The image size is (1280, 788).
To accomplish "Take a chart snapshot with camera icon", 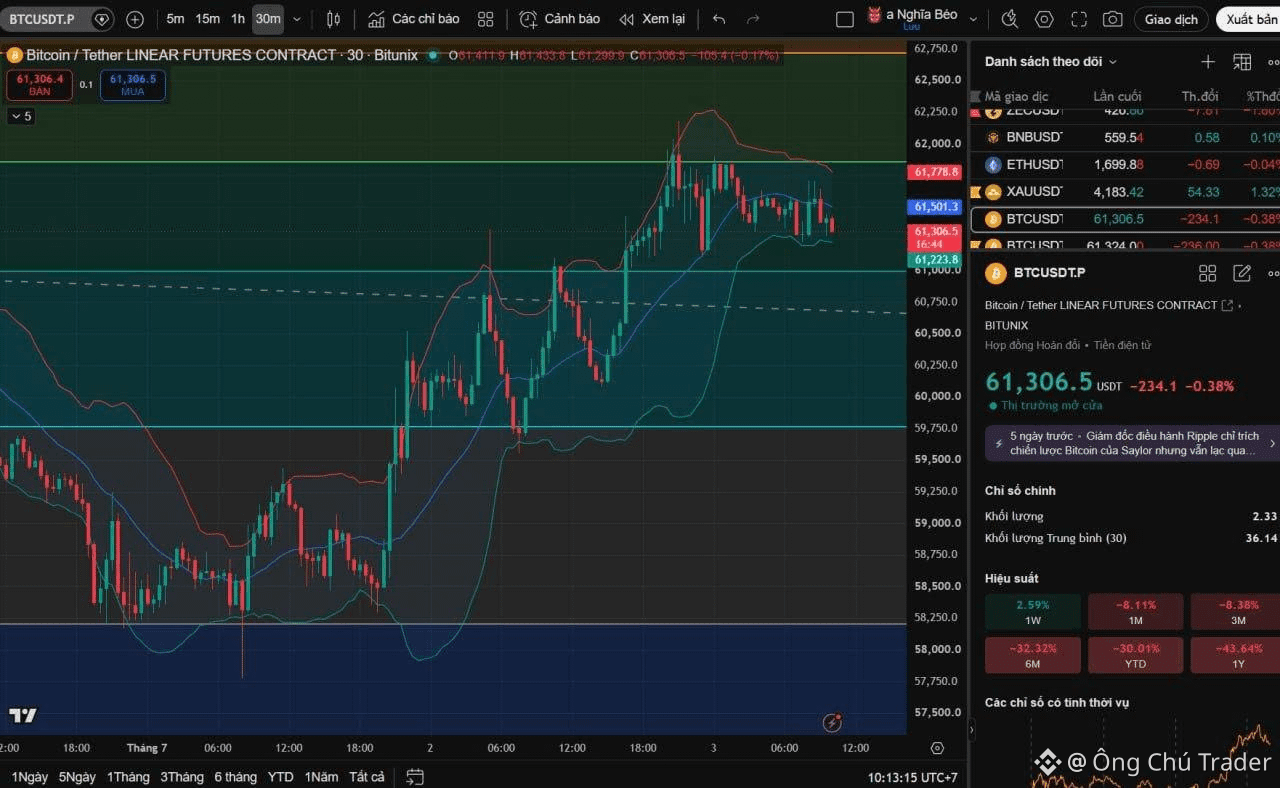I will [x=1112, y=19].
